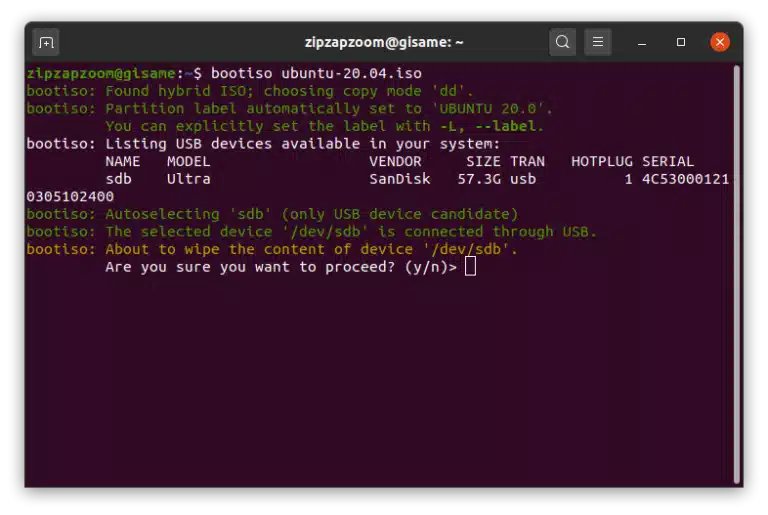The width and height of the screenshot is (768, 515).
Task: Select the sdb device name in table
Action: point(119,179)
